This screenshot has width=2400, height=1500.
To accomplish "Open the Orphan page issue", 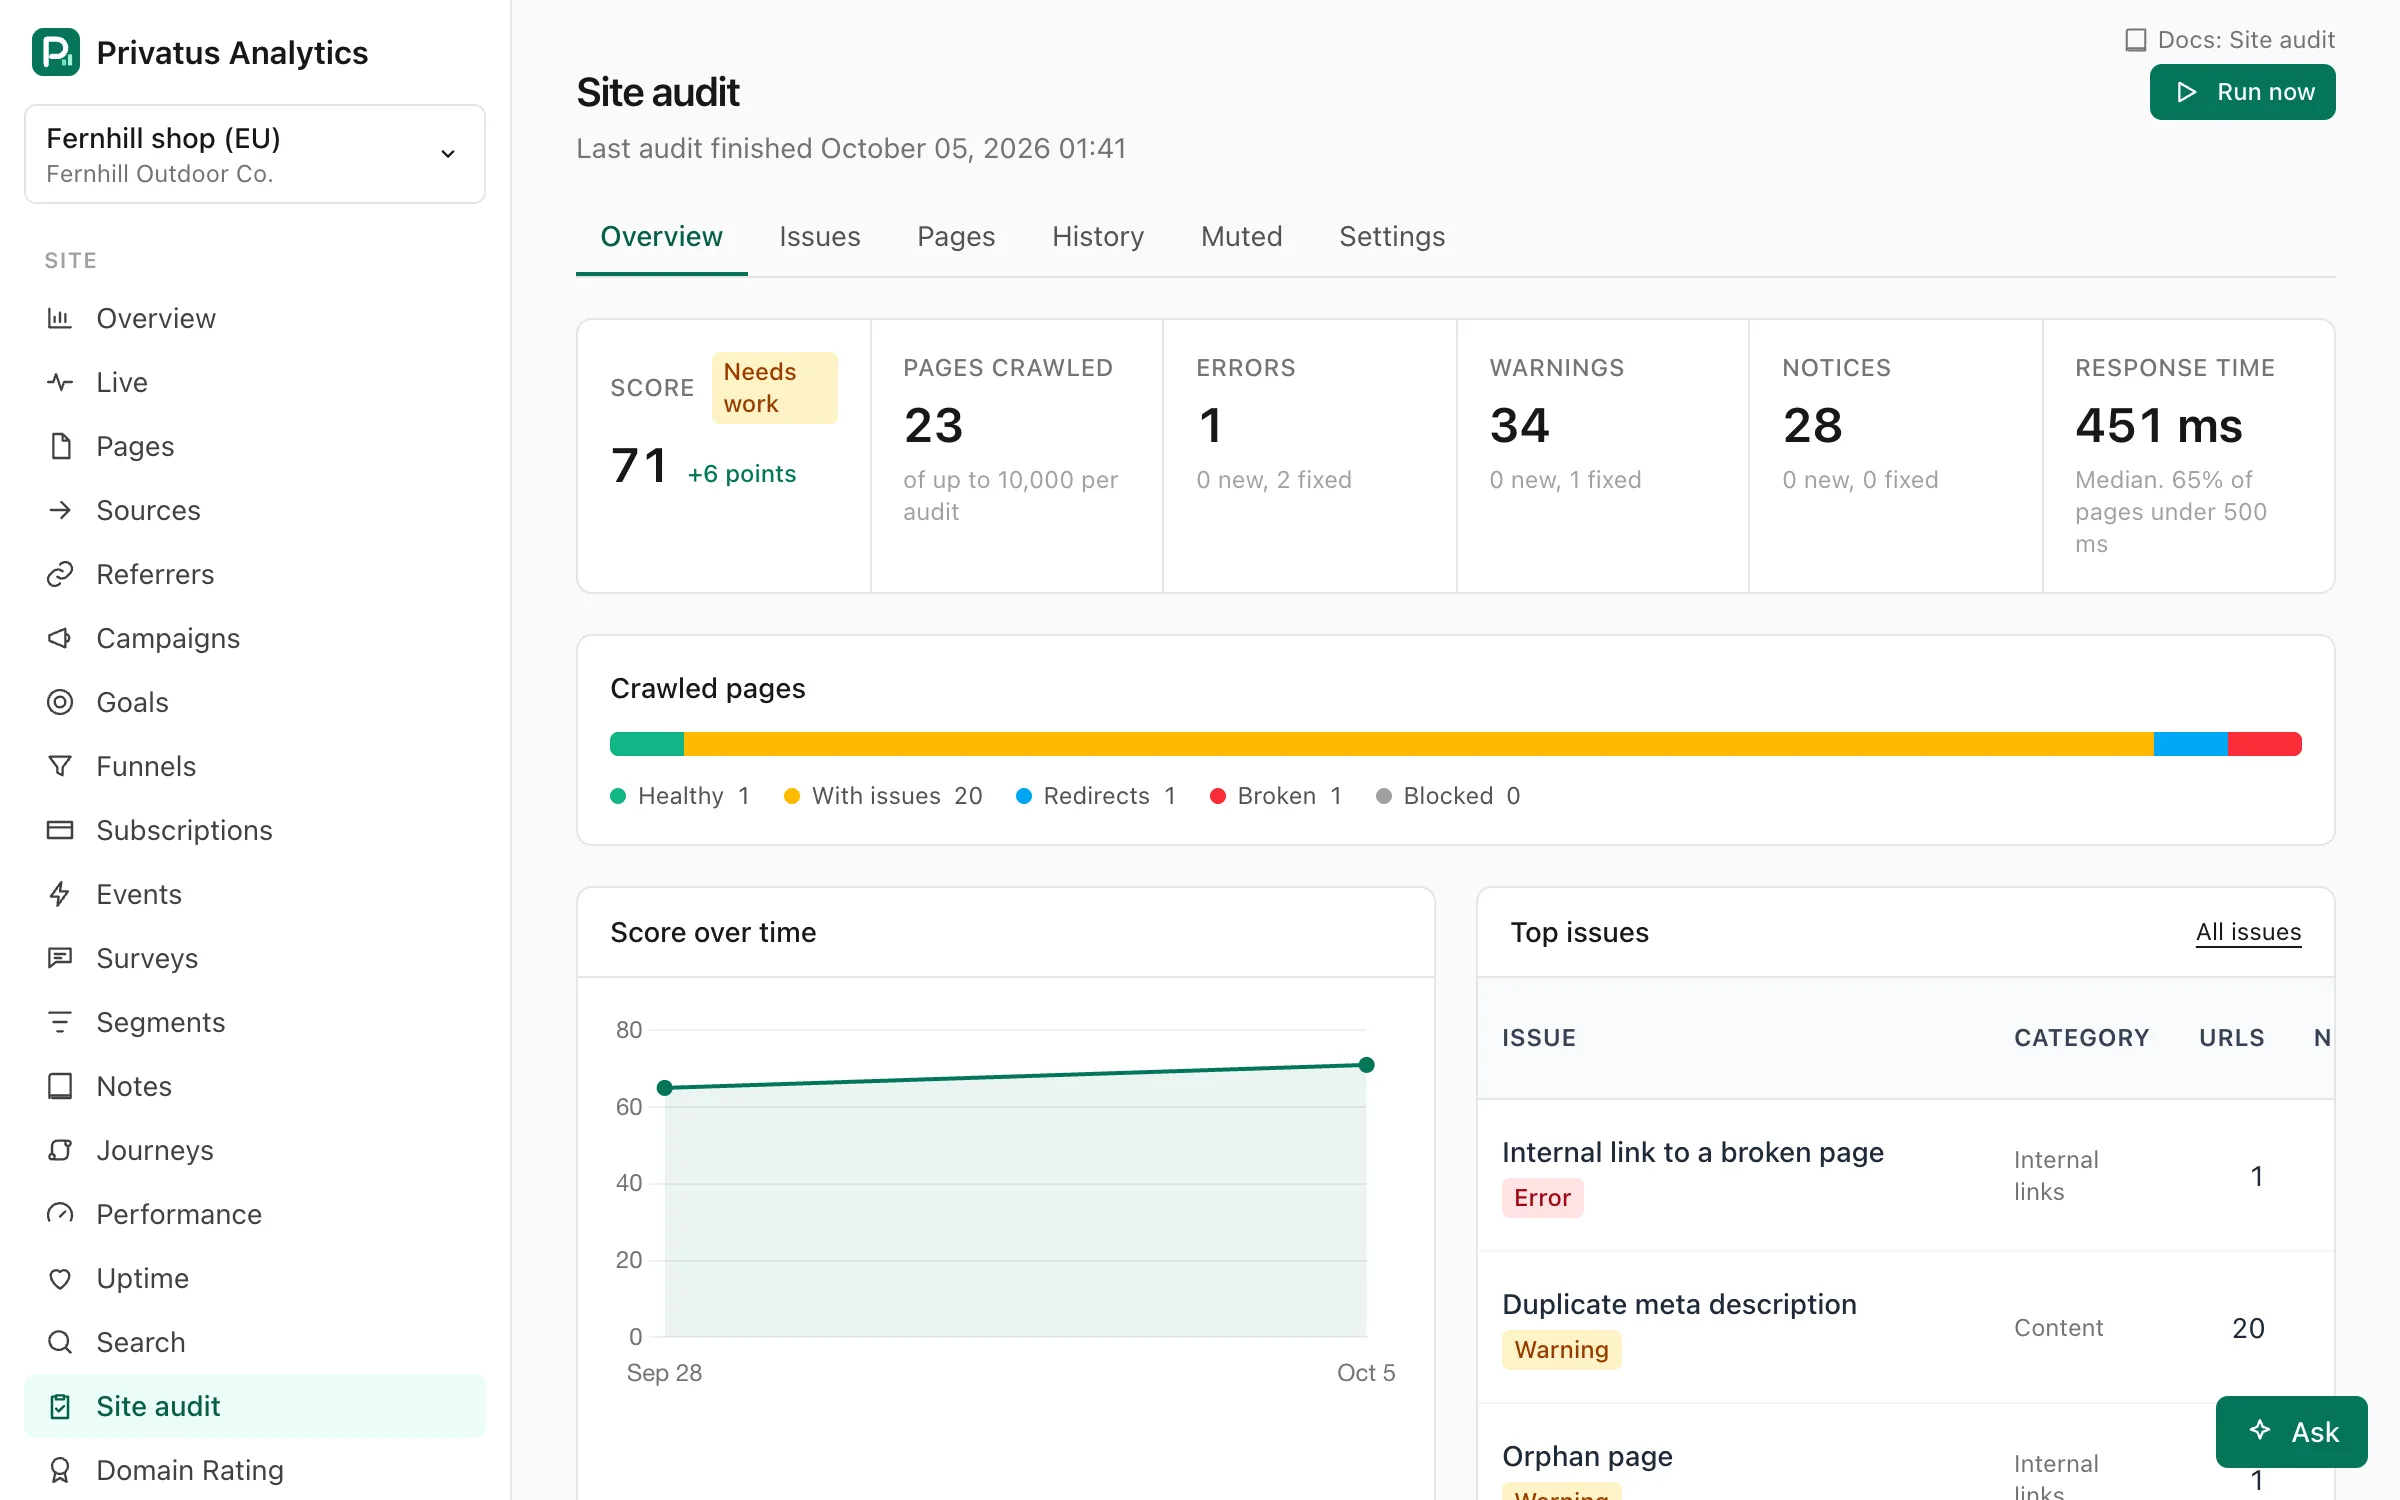I will click(1587, 1457).
